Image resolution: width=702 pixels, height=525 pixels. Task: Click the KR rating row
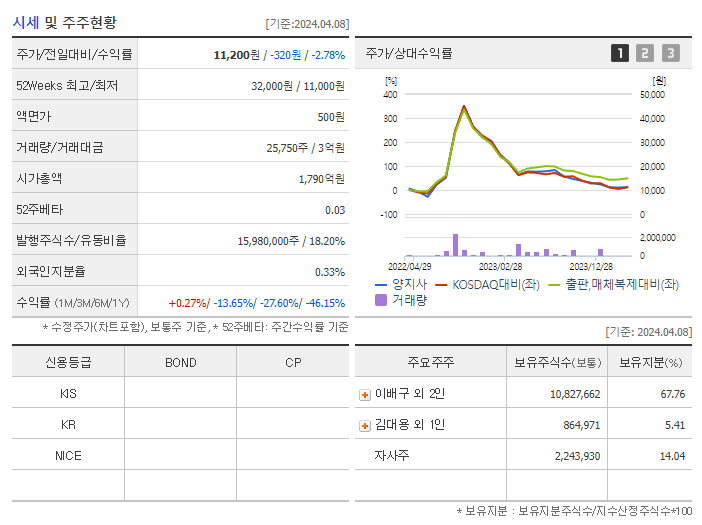pyautogui.click(x=180, y=424)
